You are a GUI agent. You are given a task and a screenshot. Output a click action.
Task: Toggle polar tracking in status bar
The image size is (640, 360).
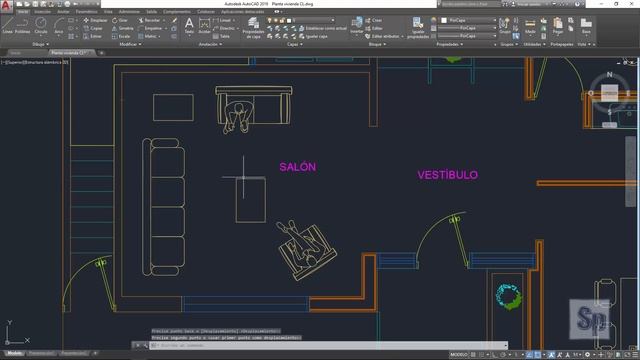(503, 355)
